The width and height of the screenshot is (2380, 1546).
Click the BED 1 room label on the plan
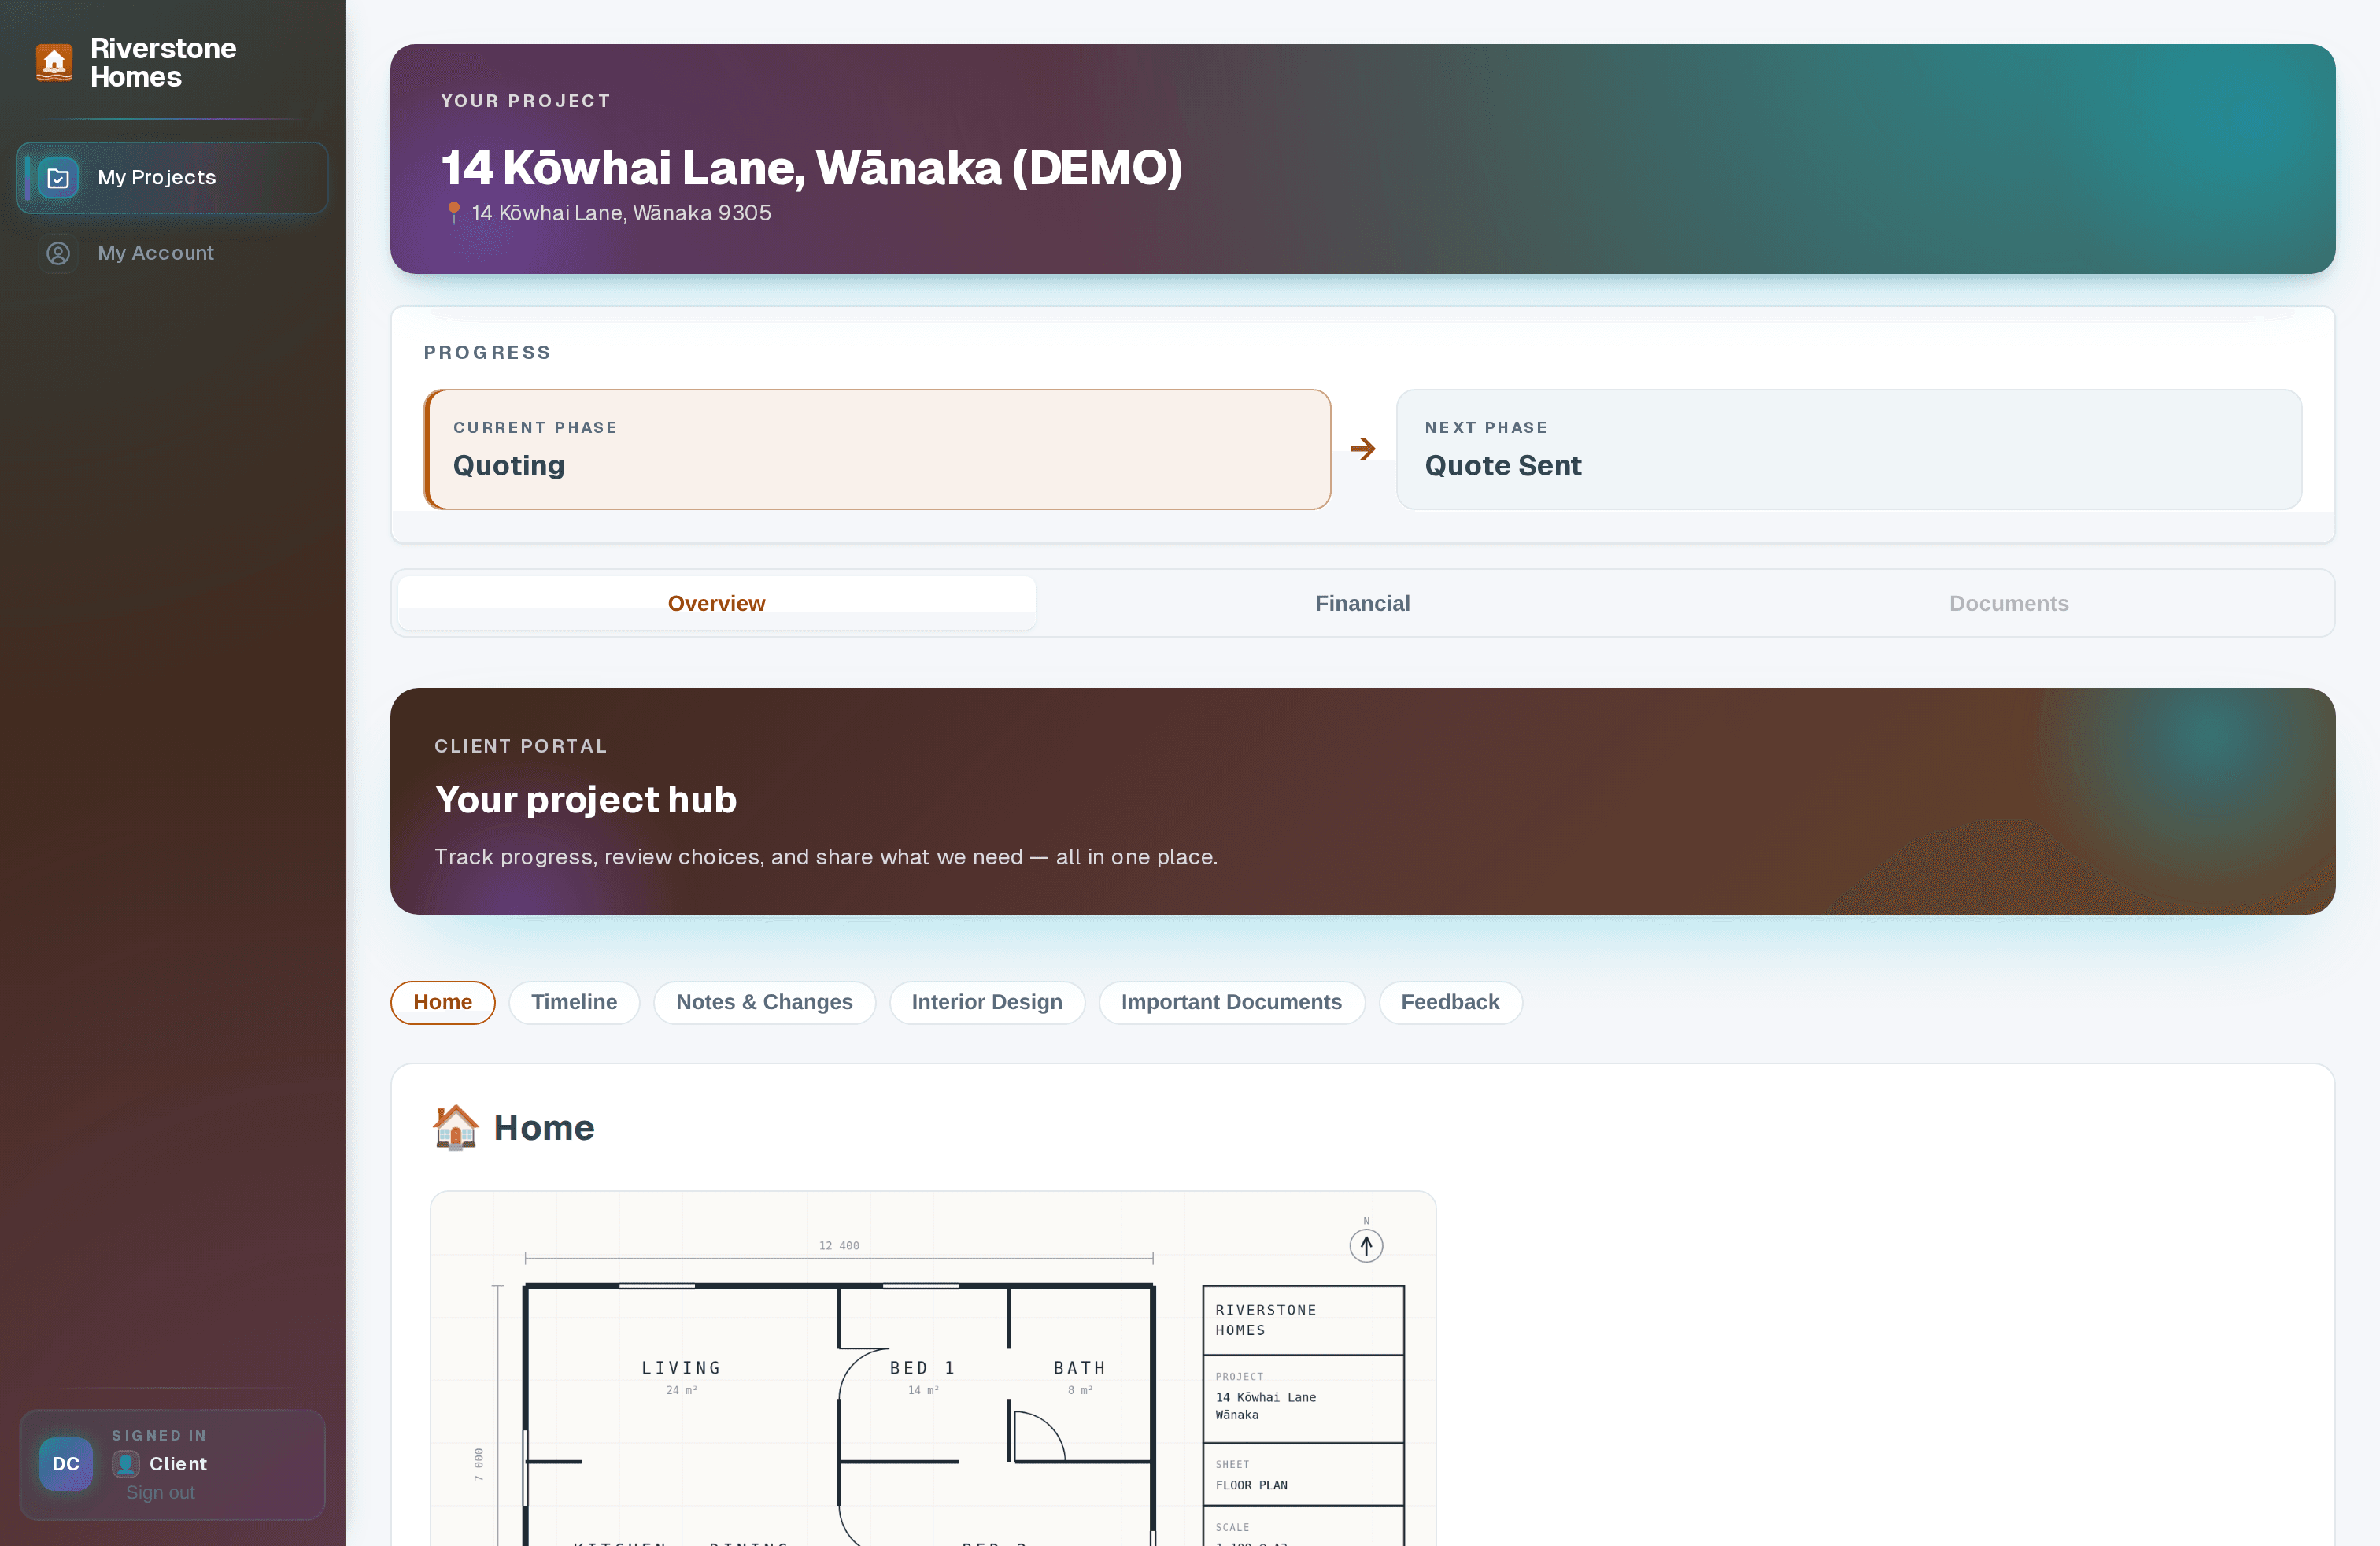[x=922, y=1367]
